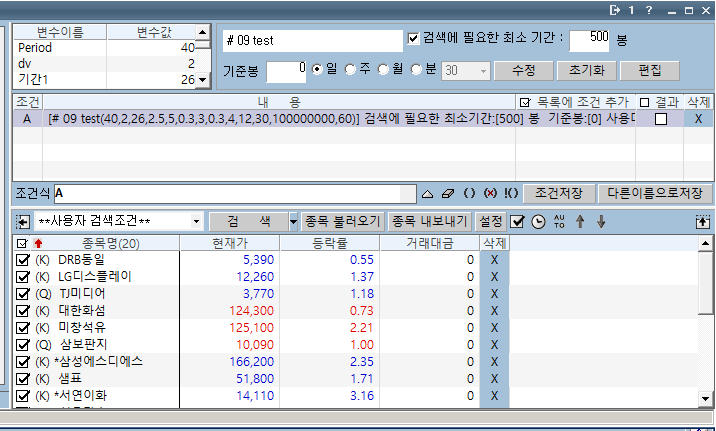Move item up with the up arrow icon
The image size is (716, 431).
click(x=580, y=221)
